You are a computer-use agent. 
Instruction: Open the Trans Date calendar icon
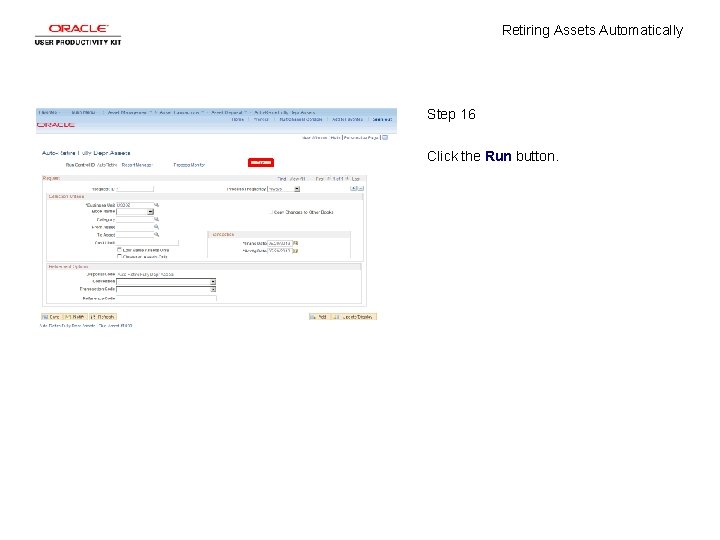tap(296, 243)
